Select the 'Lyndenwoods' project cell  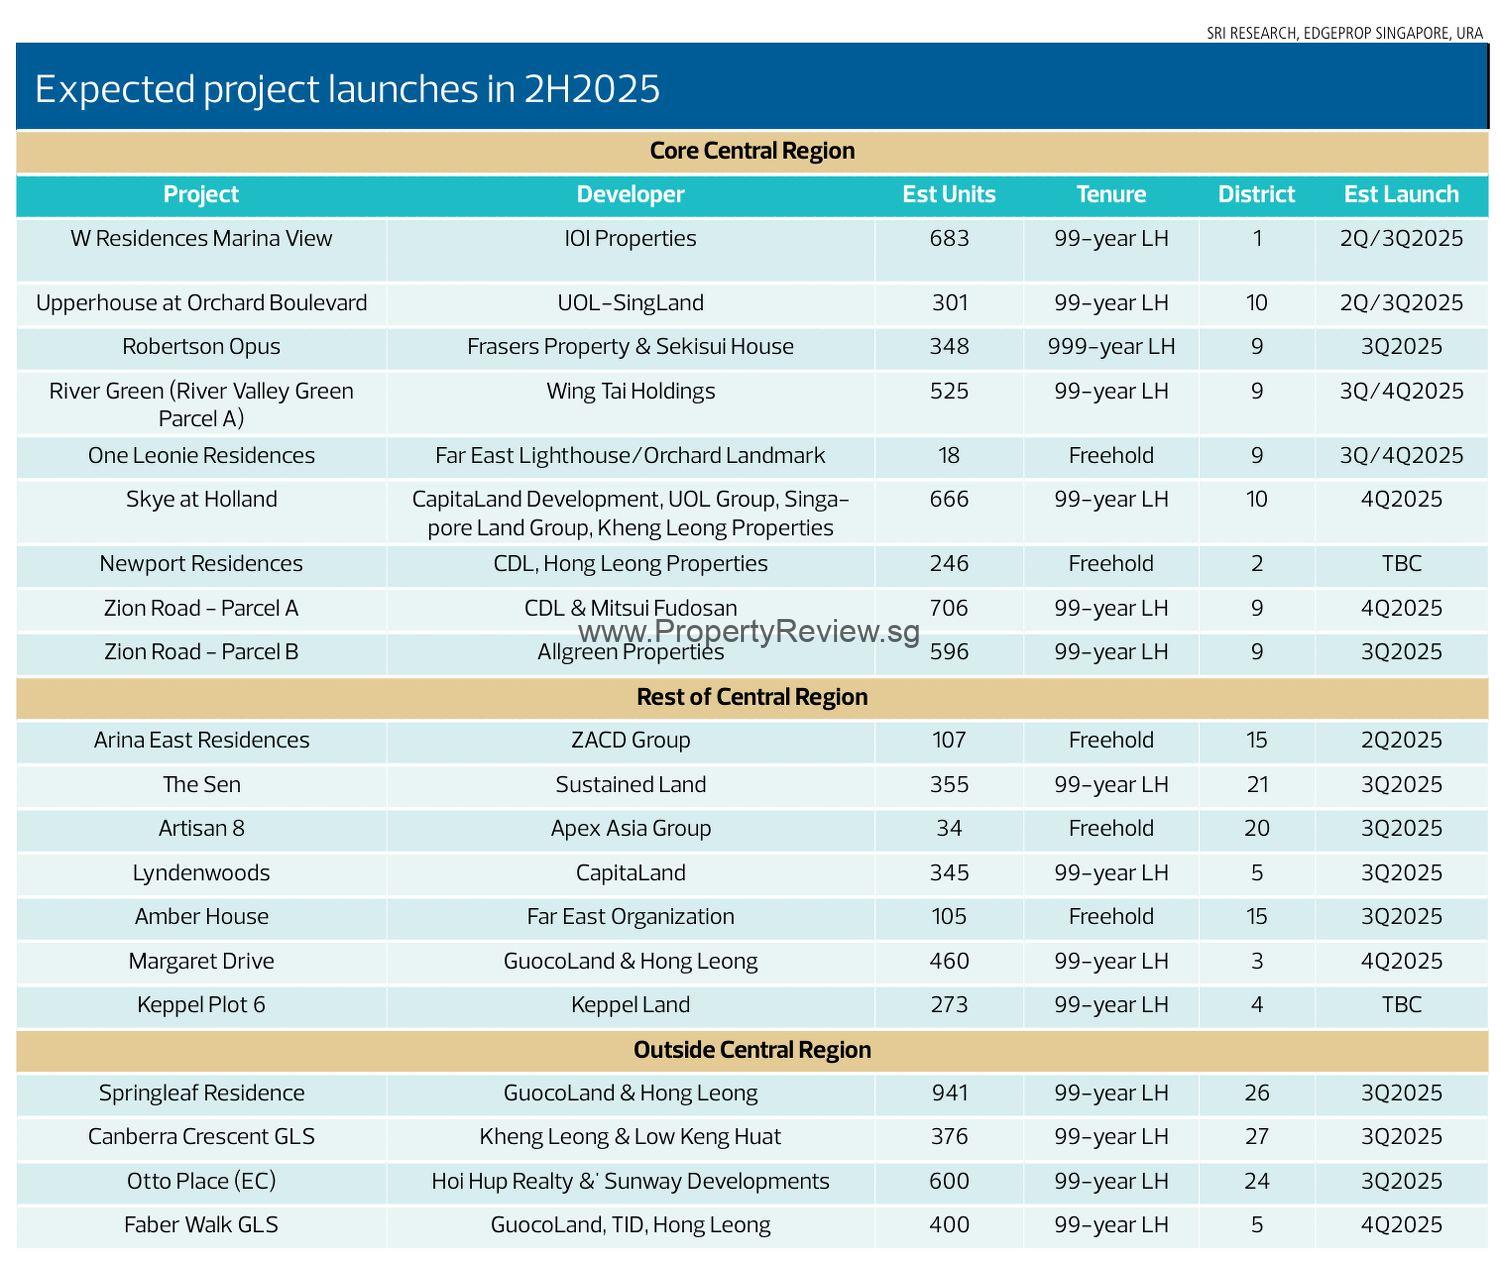point(201,873)
